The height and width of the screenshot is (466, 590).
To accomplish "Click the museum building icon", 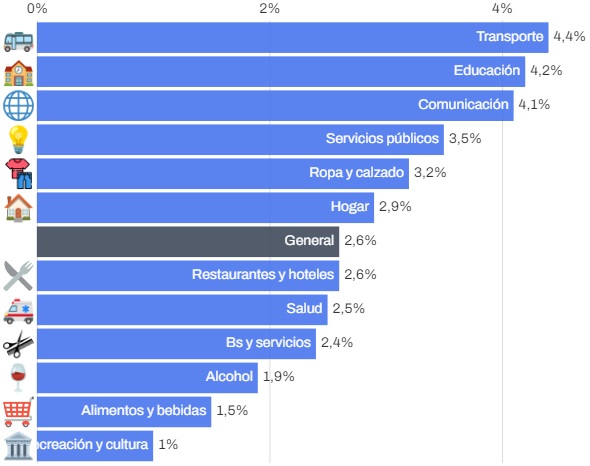I will point(18,446).
